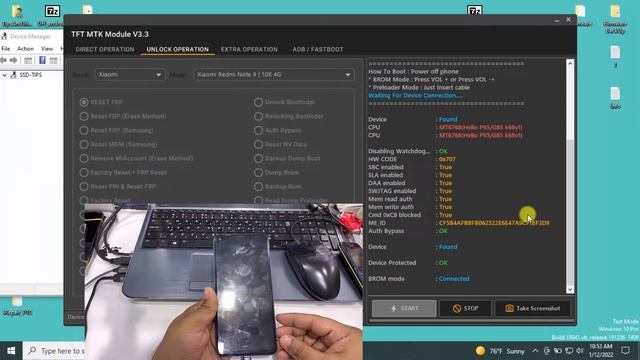Select the Backup Rom option
The image size is (640, 360).
(258, 187)
